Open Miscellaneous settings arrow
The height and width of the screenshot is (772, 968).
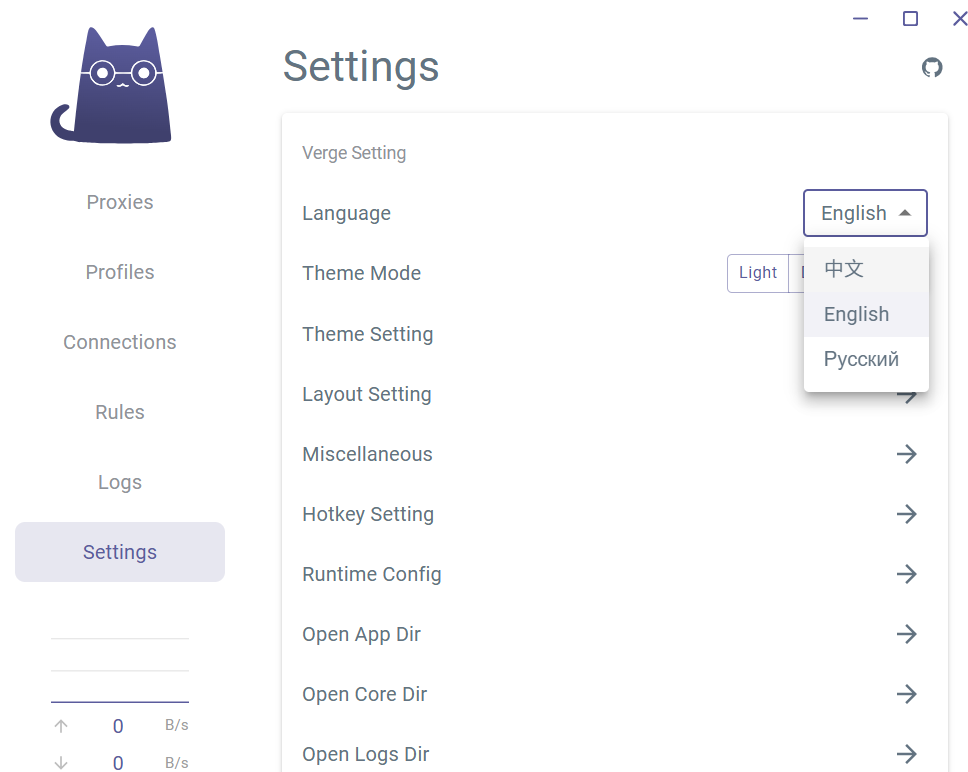click(906, 454)
